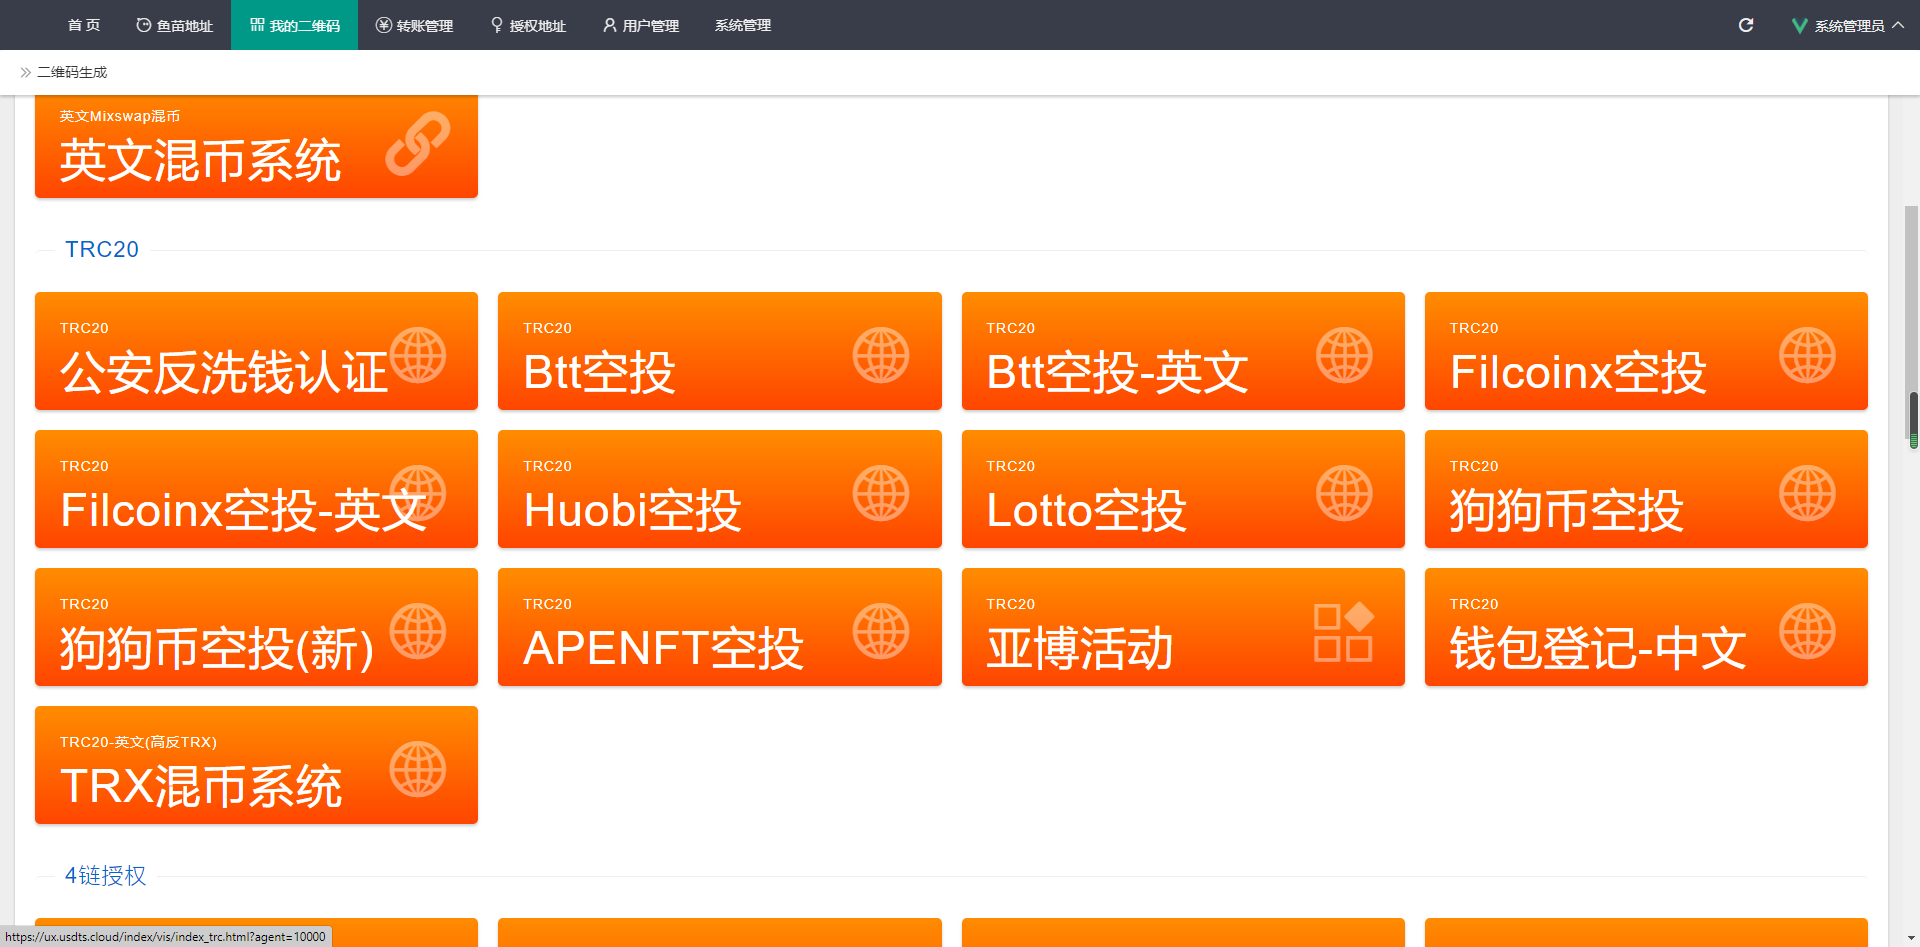Click the globe icon on Btt空投 card
Image resolution: width=1920 pixels, height=947 pixels.
881,355
